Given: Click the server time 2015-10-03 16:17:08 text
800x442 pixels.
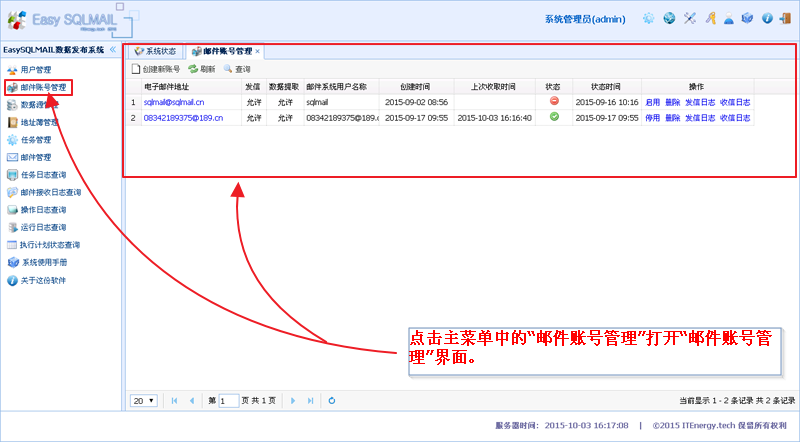Looking at the screenshot, I should (x=586, y=425).
